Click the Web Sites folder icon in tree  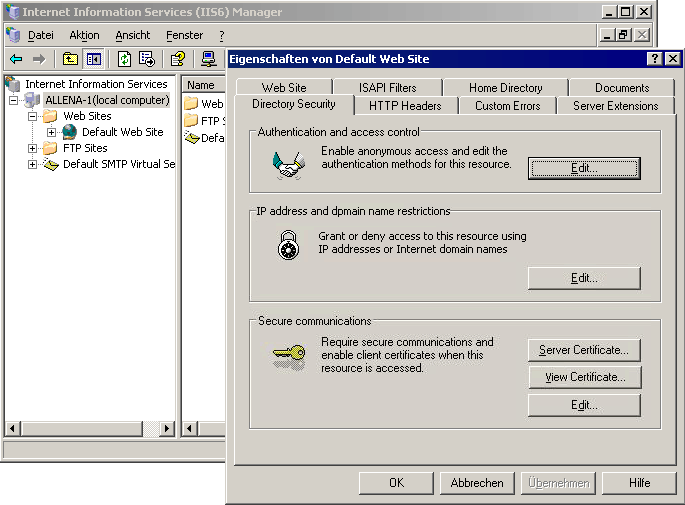coord(50,116)
